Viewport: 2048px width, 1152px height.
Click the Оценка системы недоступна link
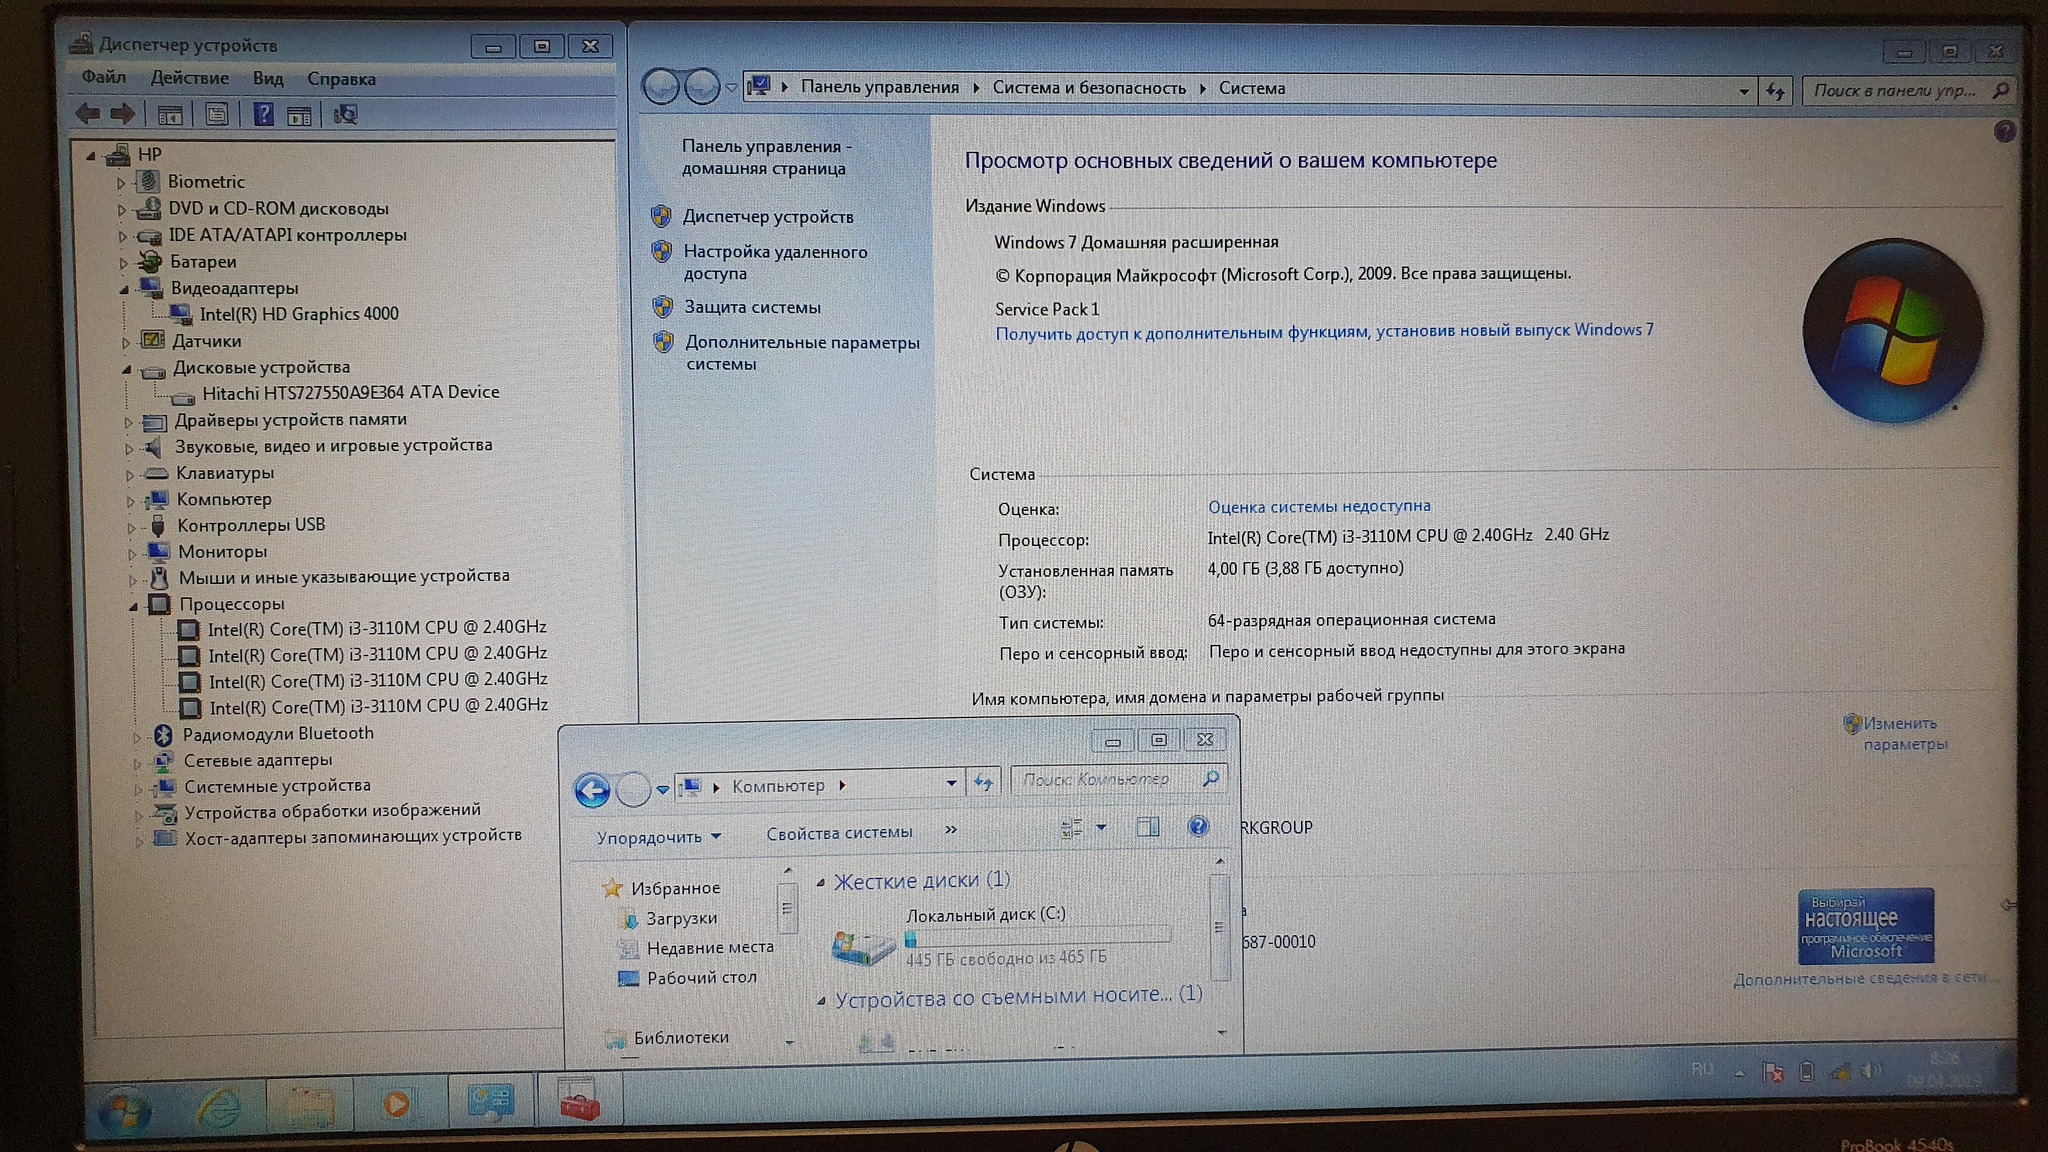(x=1318, y=506)
